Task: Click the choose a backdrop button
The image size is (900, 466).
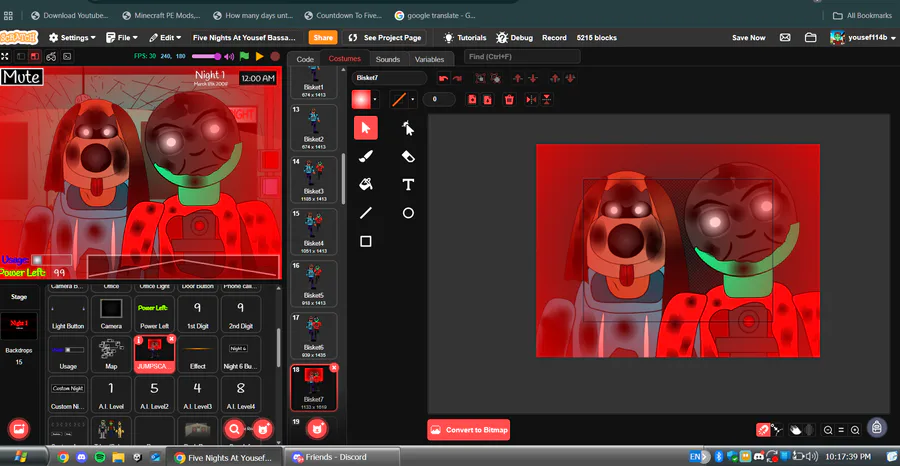Action: click(x=18, y=429)
